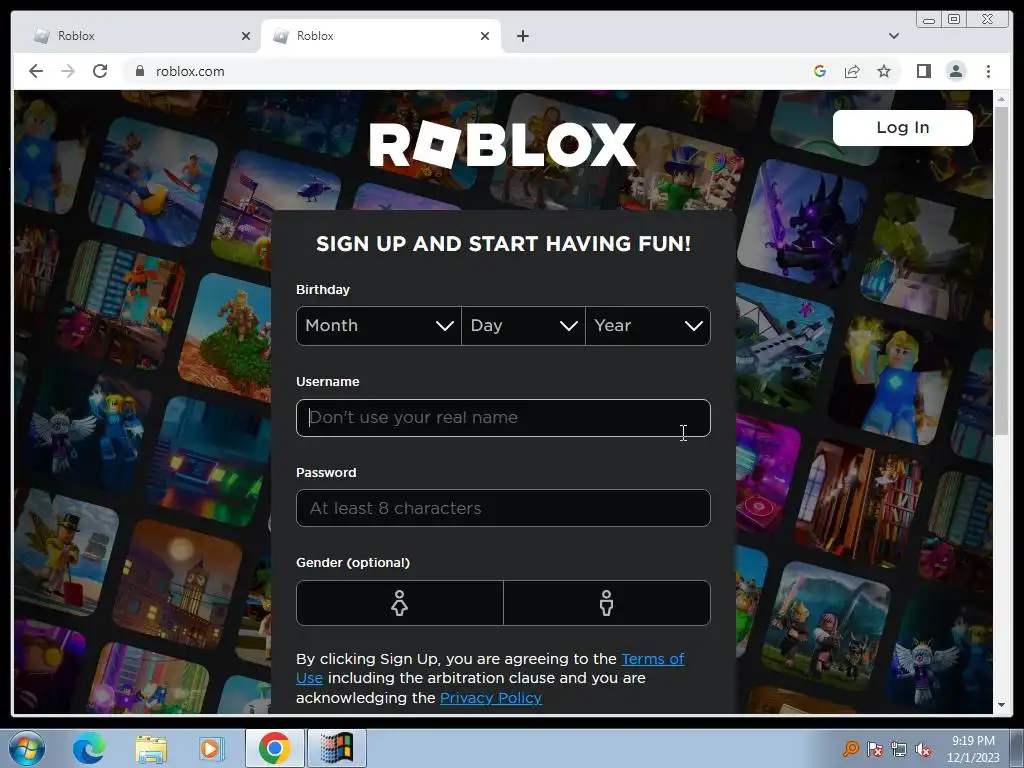Open the Terms of Use link
1024x768 pixels.
pos(652,659)
